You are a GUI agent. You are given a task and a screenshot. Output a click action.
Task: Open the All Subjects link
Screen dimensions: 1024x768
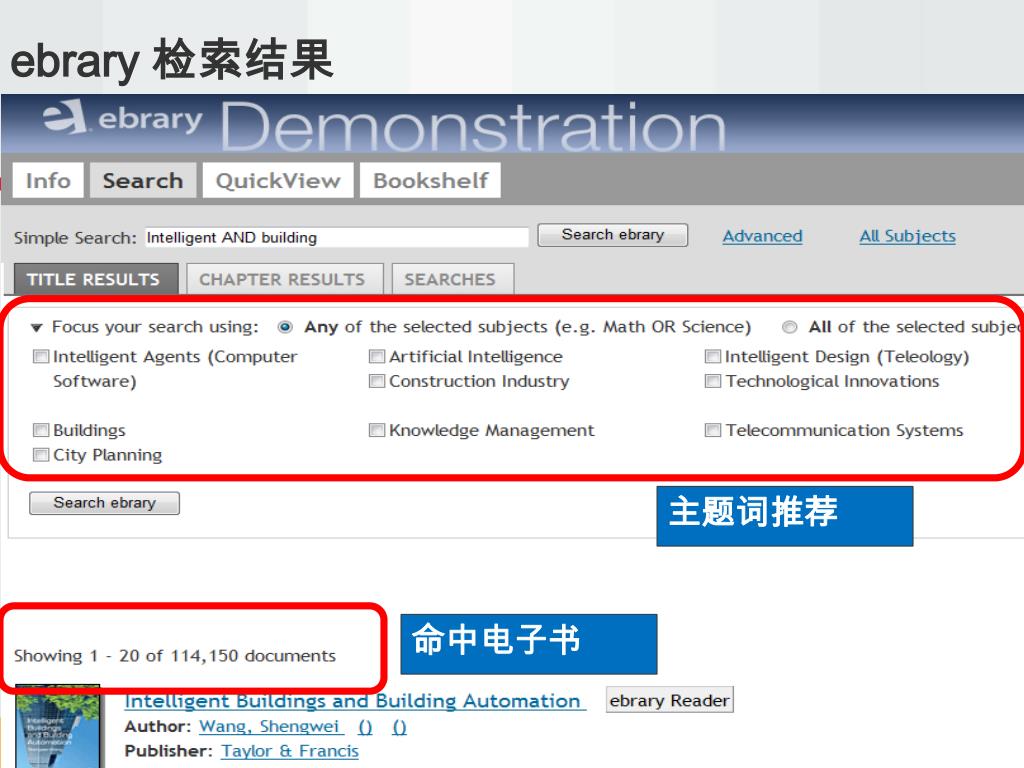(907, 236)
